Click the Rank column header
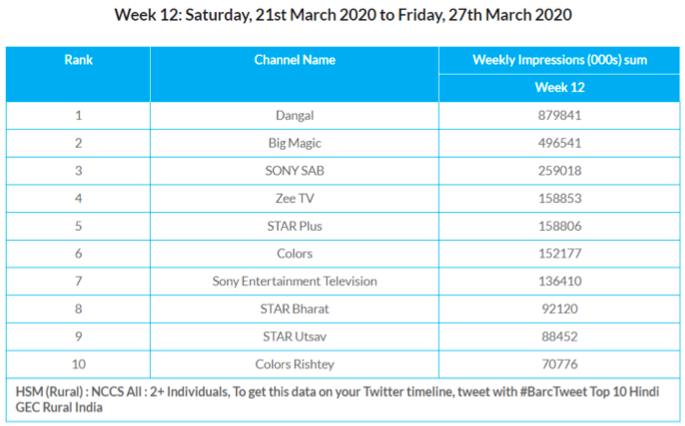Screen dimensions: 685x426 (78, 60)
